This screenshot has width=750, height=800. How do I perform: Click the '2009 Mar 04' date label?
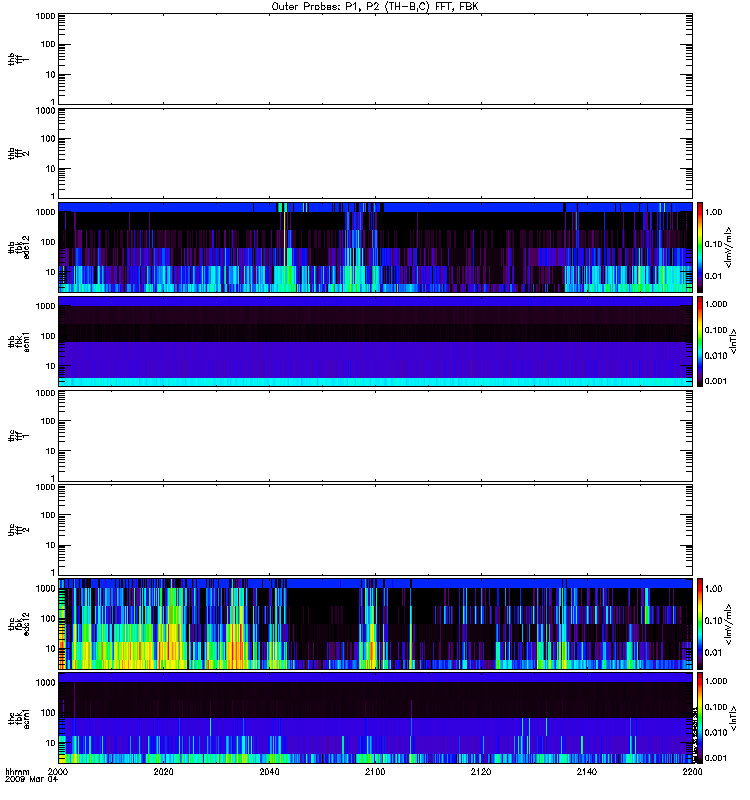click(x=32, y=780)
